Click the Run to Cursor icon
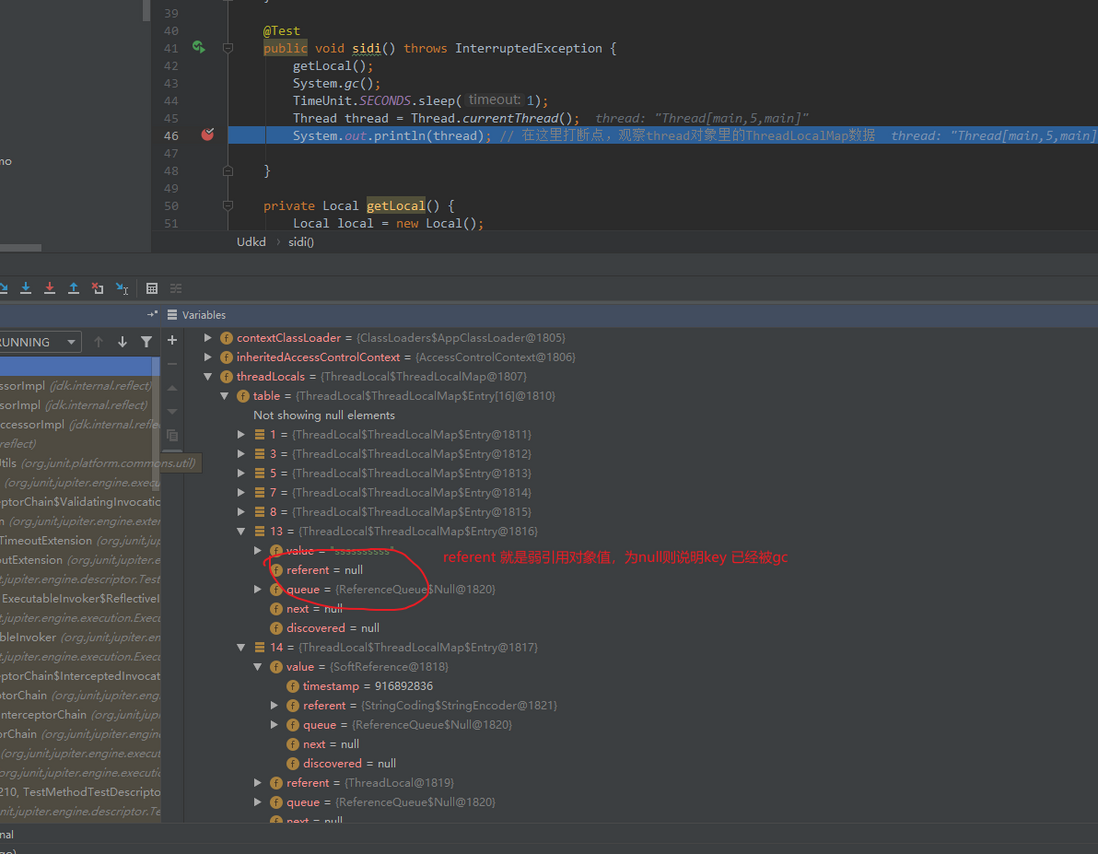1098x854 pixels. (122, 288)
